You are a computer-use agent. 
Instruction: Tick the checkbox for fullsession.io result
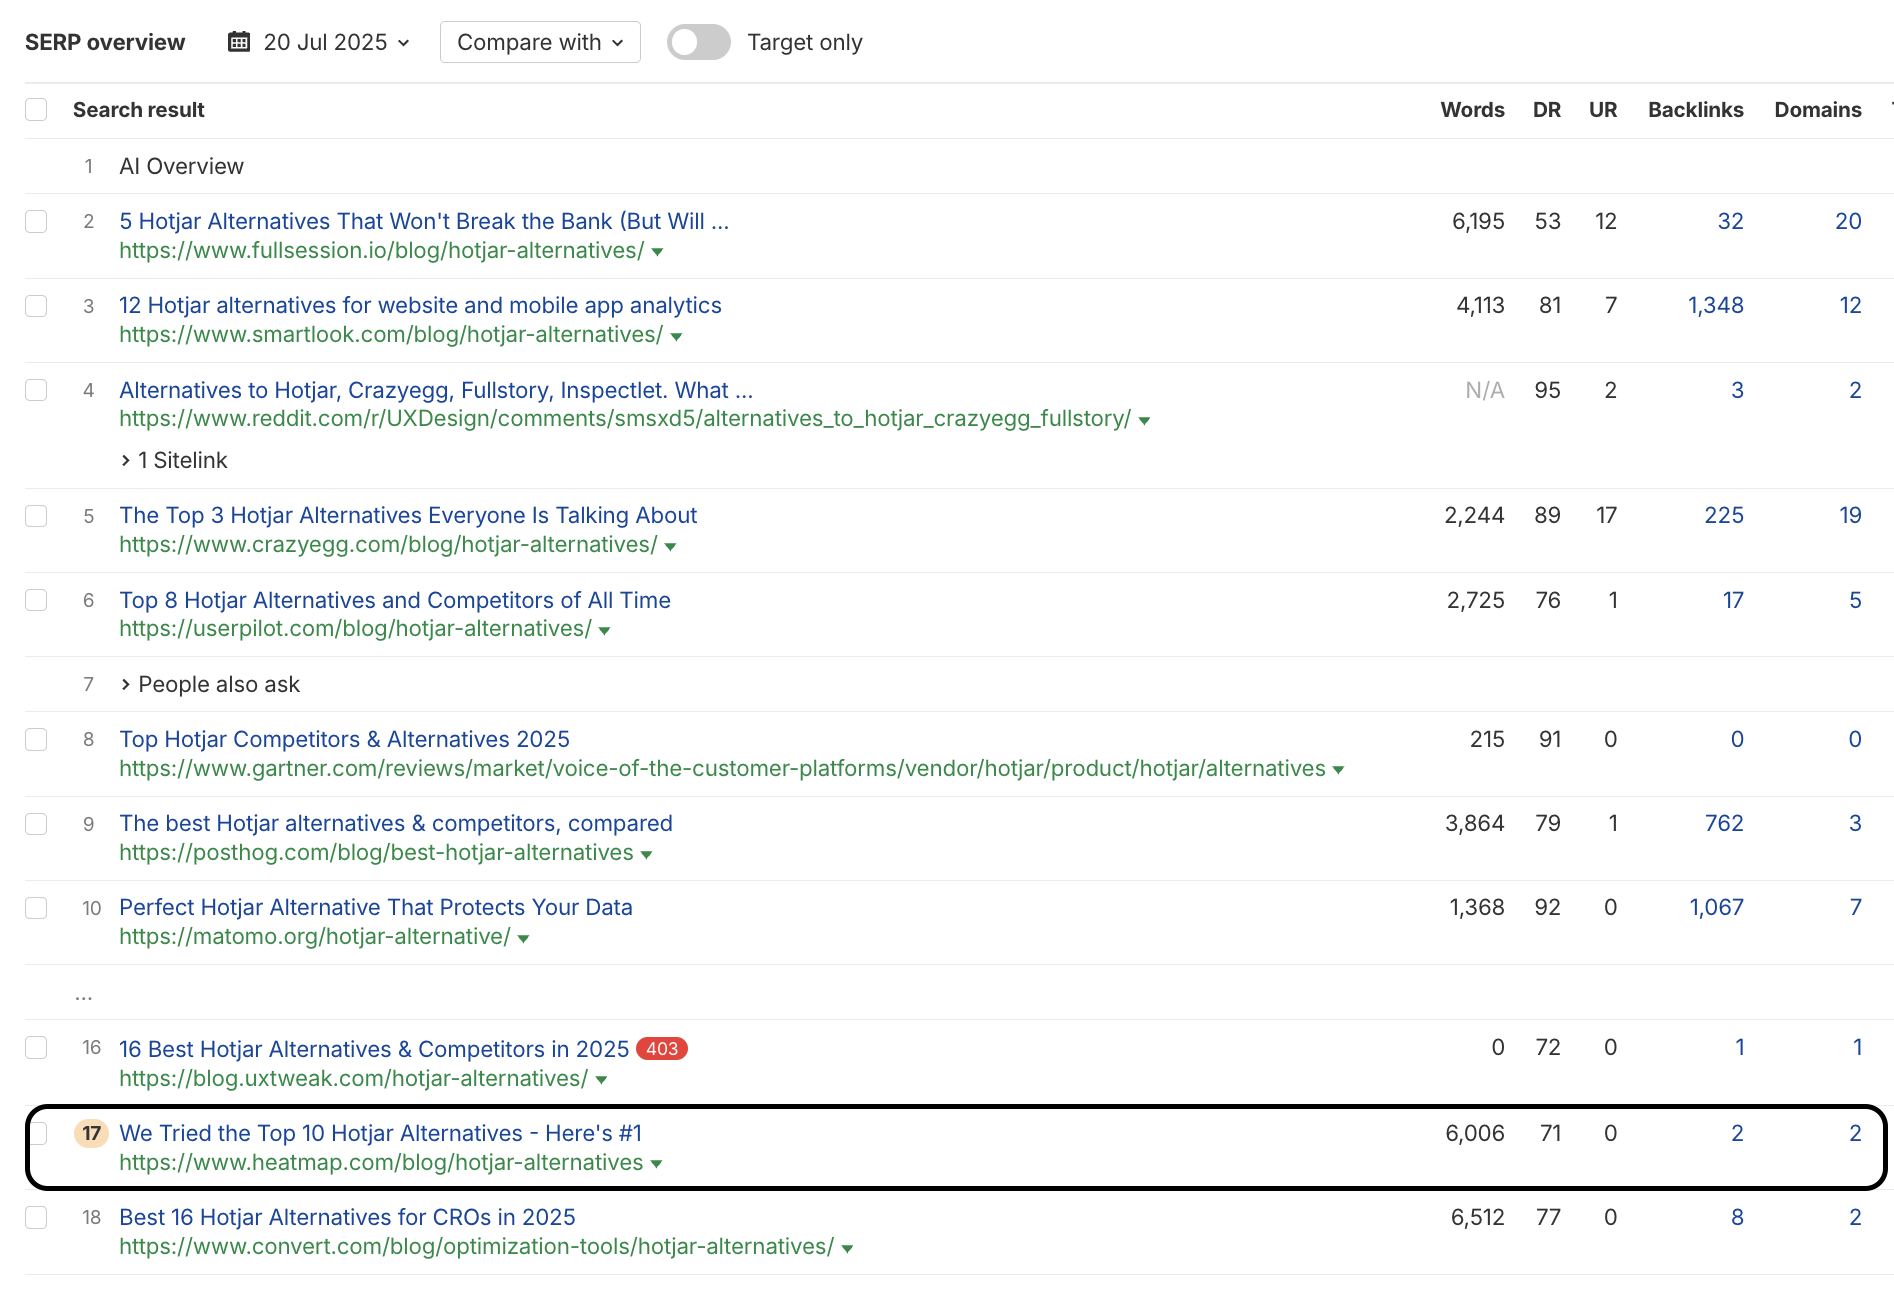[36, 221]
